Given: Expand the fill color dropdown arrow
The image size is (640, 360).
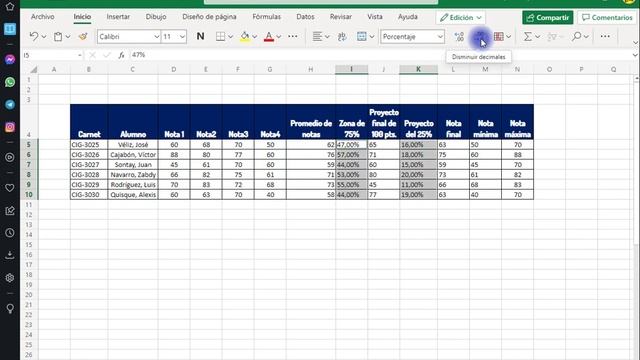Looking at the screenshot, I should click(x=255, y=37).
